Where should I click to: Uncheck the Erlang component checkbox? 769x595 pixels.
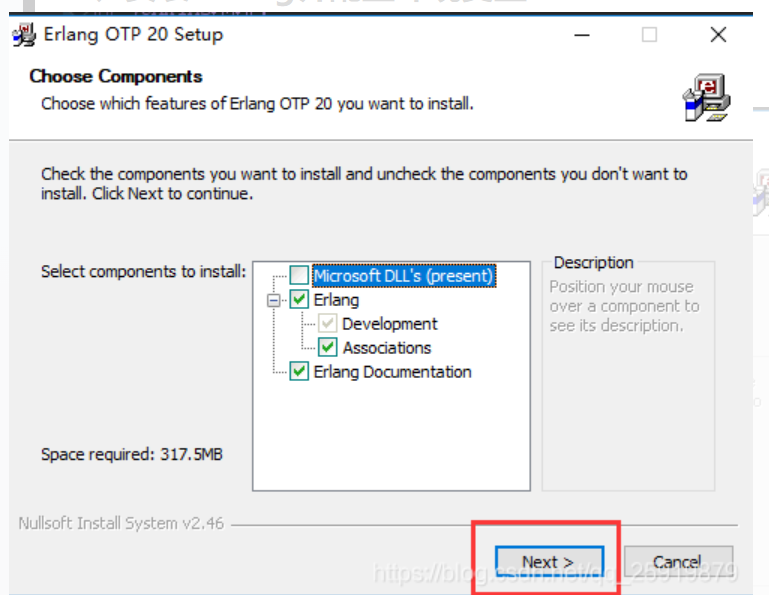(x=299, y=299)
